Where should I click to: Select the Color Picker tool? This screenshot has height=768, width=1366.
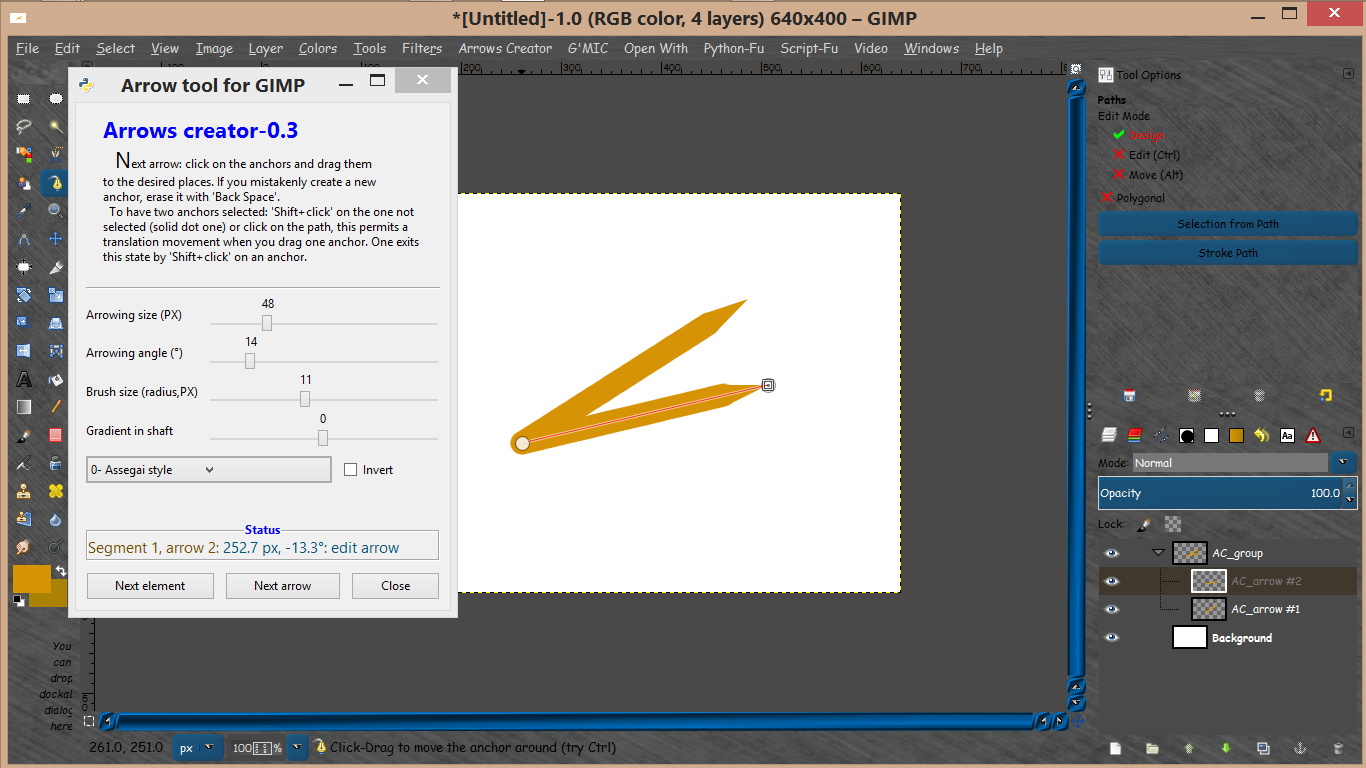(24, 211)
